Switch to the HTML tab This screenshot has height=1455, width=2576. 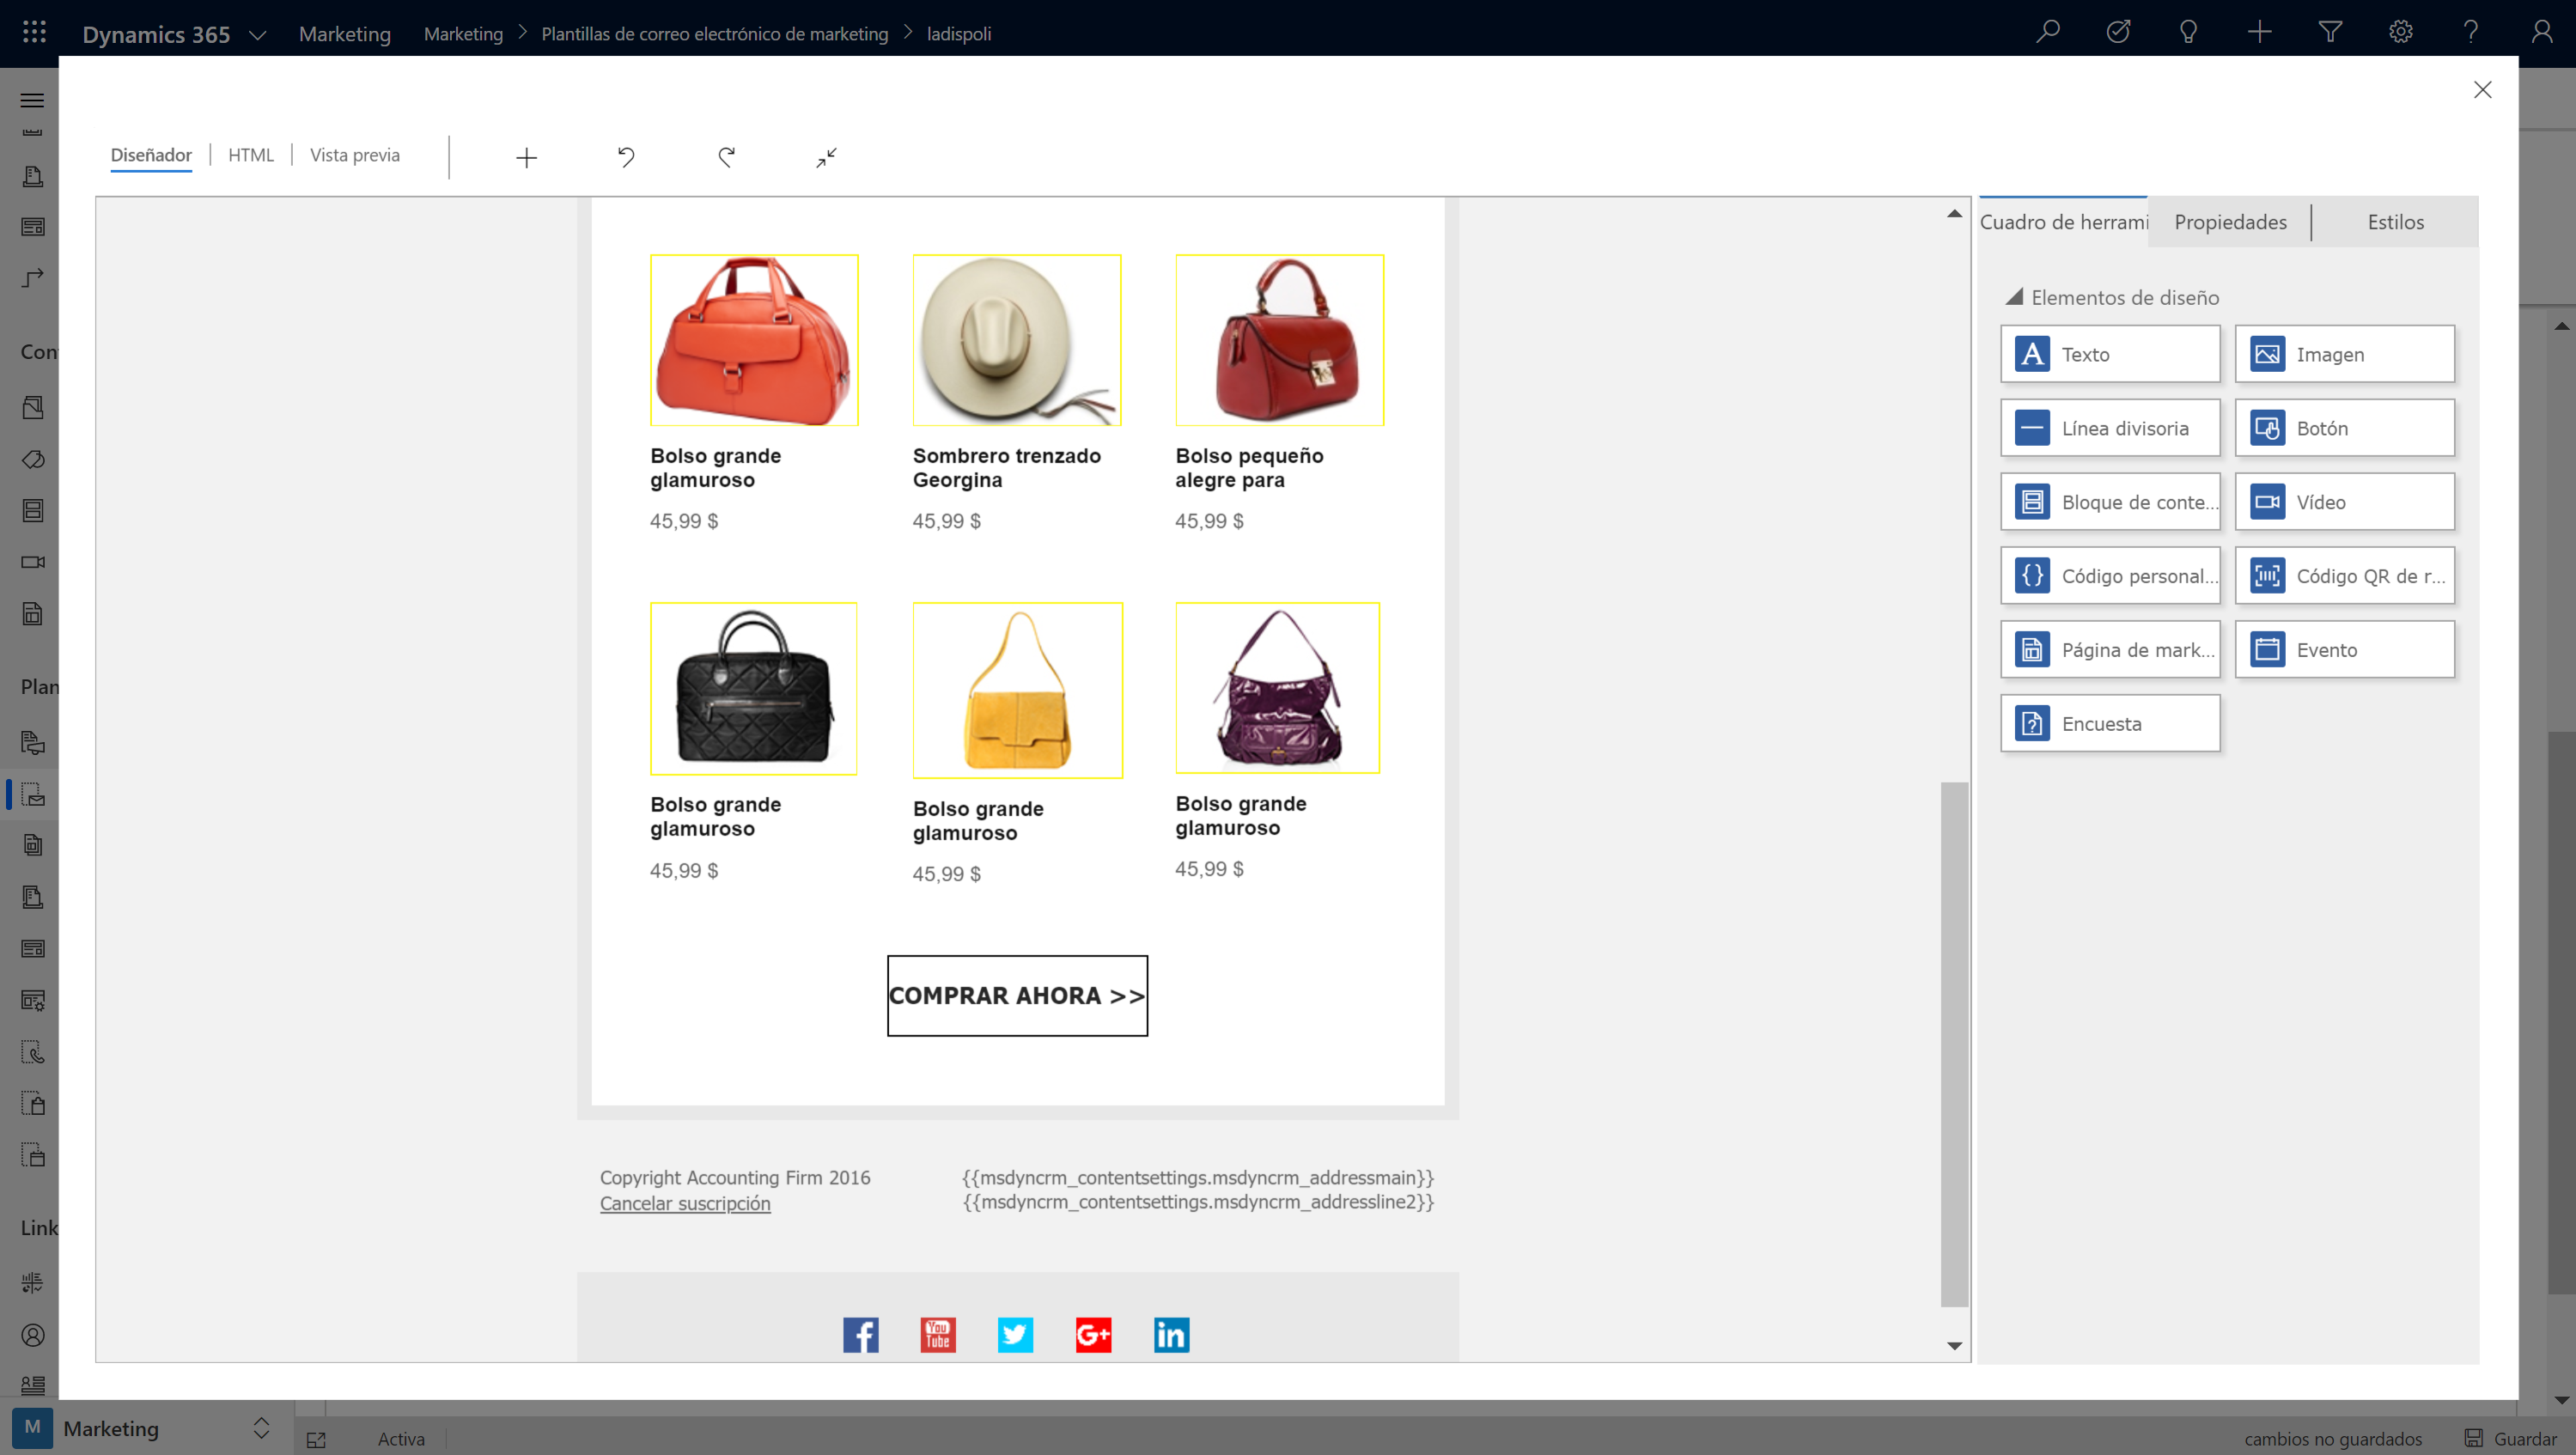click(250, 155)
